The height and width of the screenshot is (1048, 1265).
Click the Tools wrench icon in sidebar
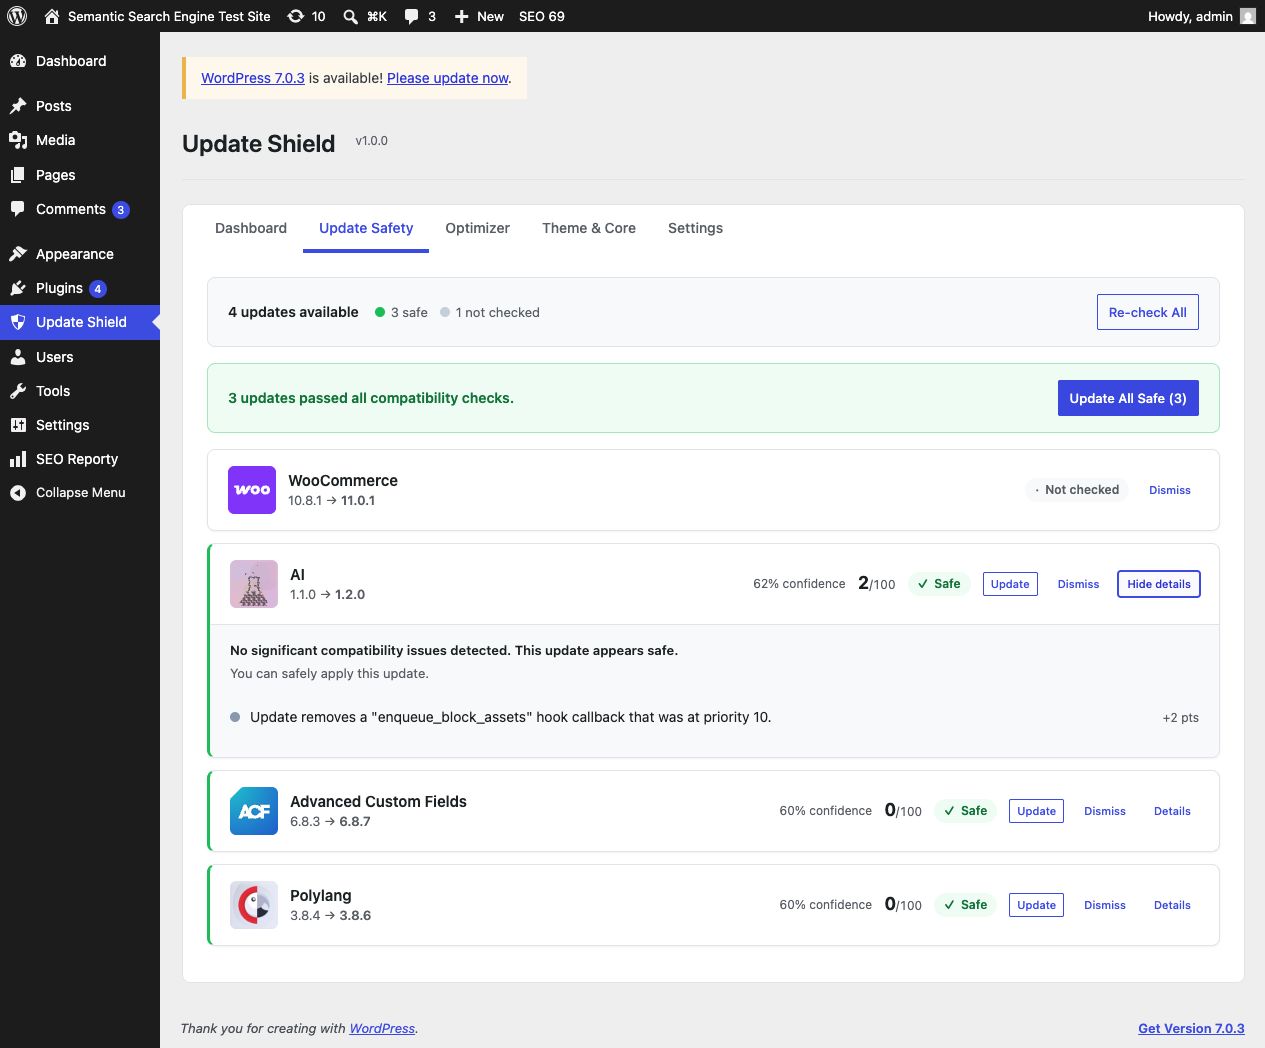[x=18, y=391]
